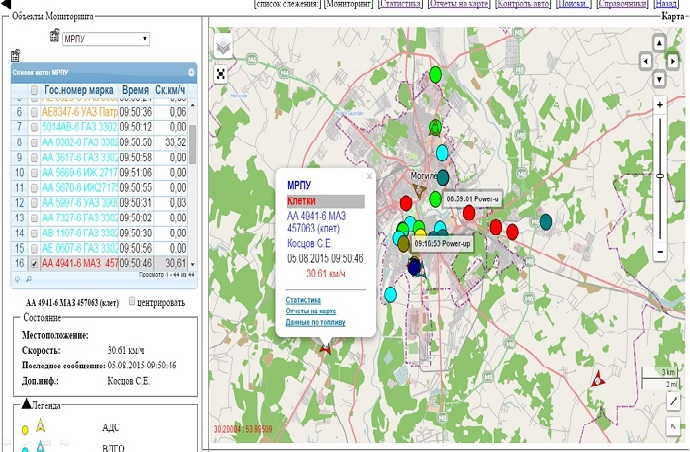Pan the map left with arrow

pyautogui.click(x=646, y=61)
